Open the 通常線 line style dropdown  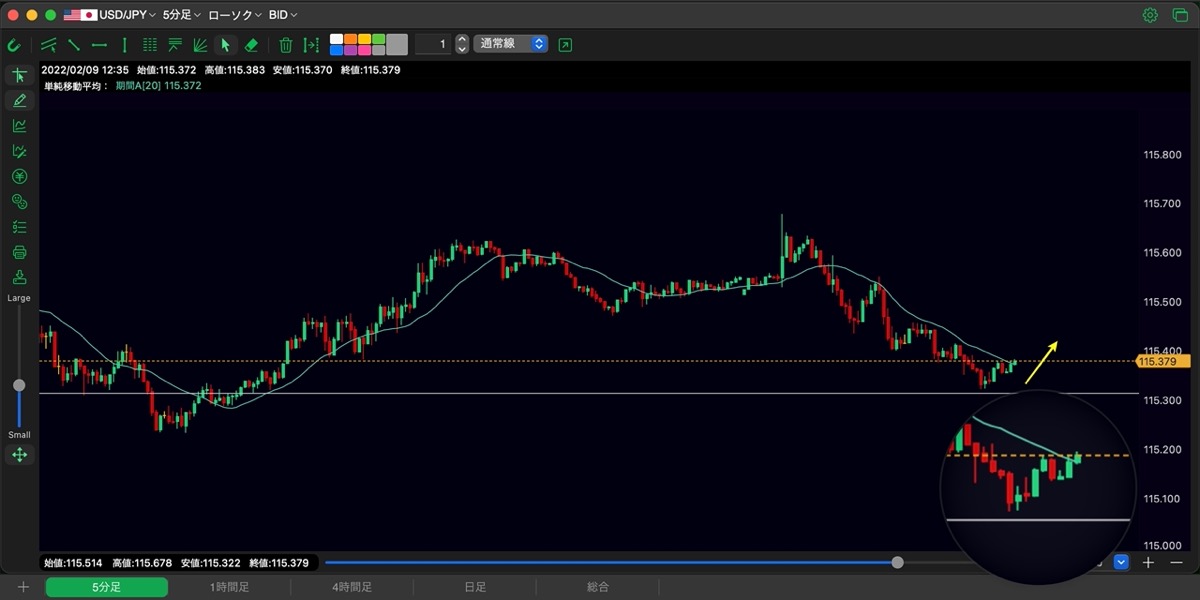point(510,44)
